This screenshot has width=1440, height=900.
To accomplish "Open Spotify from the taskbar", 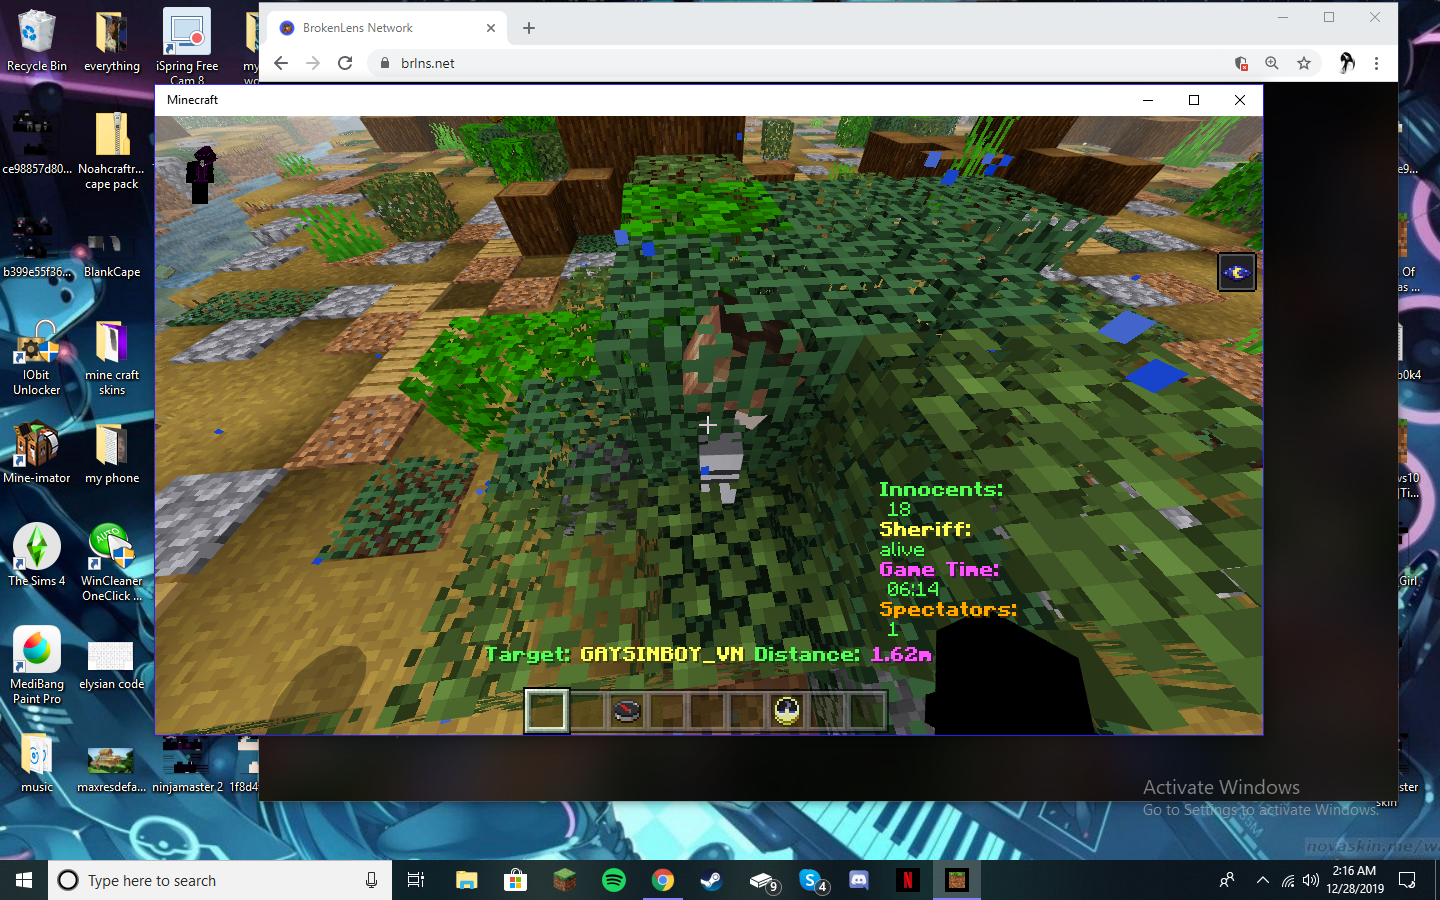I will [614, 880].
